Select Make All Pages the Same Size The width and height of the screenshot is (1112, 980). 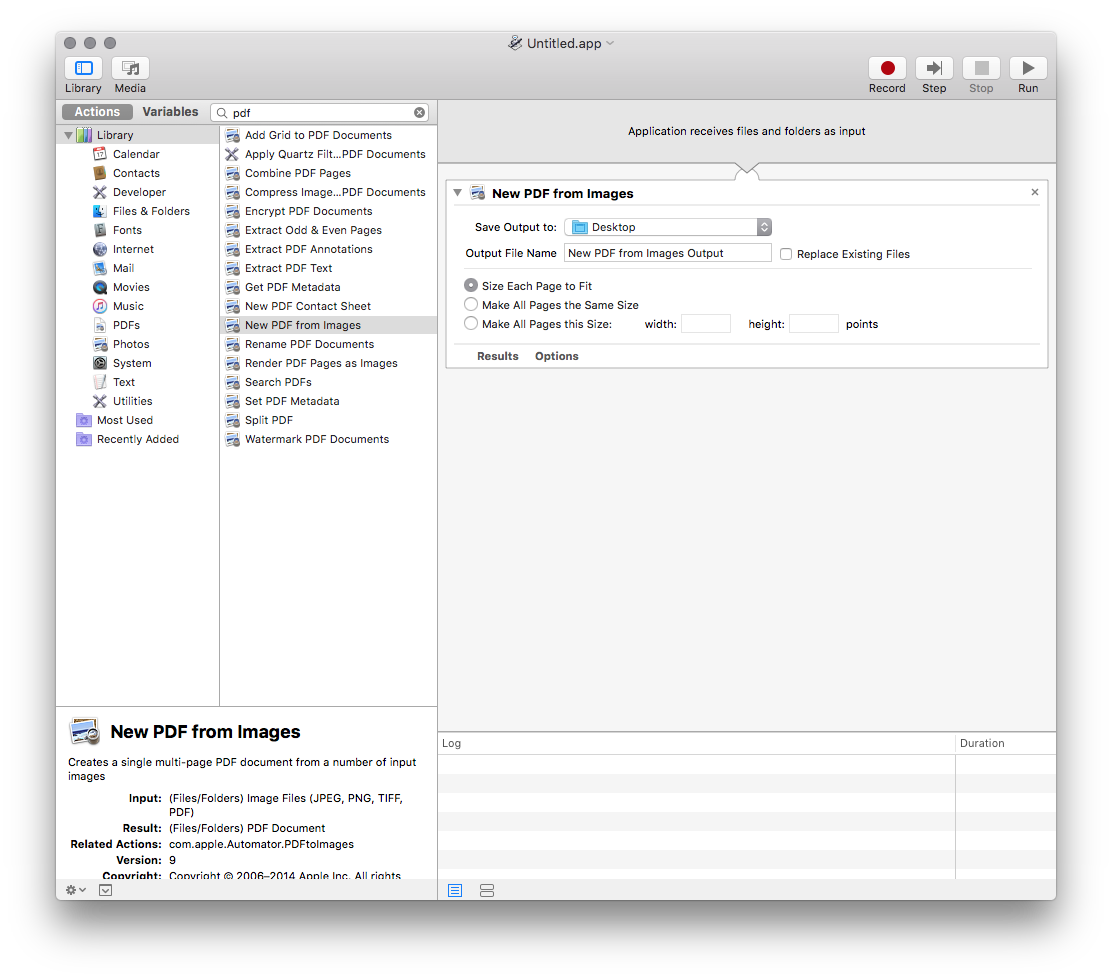471,304
